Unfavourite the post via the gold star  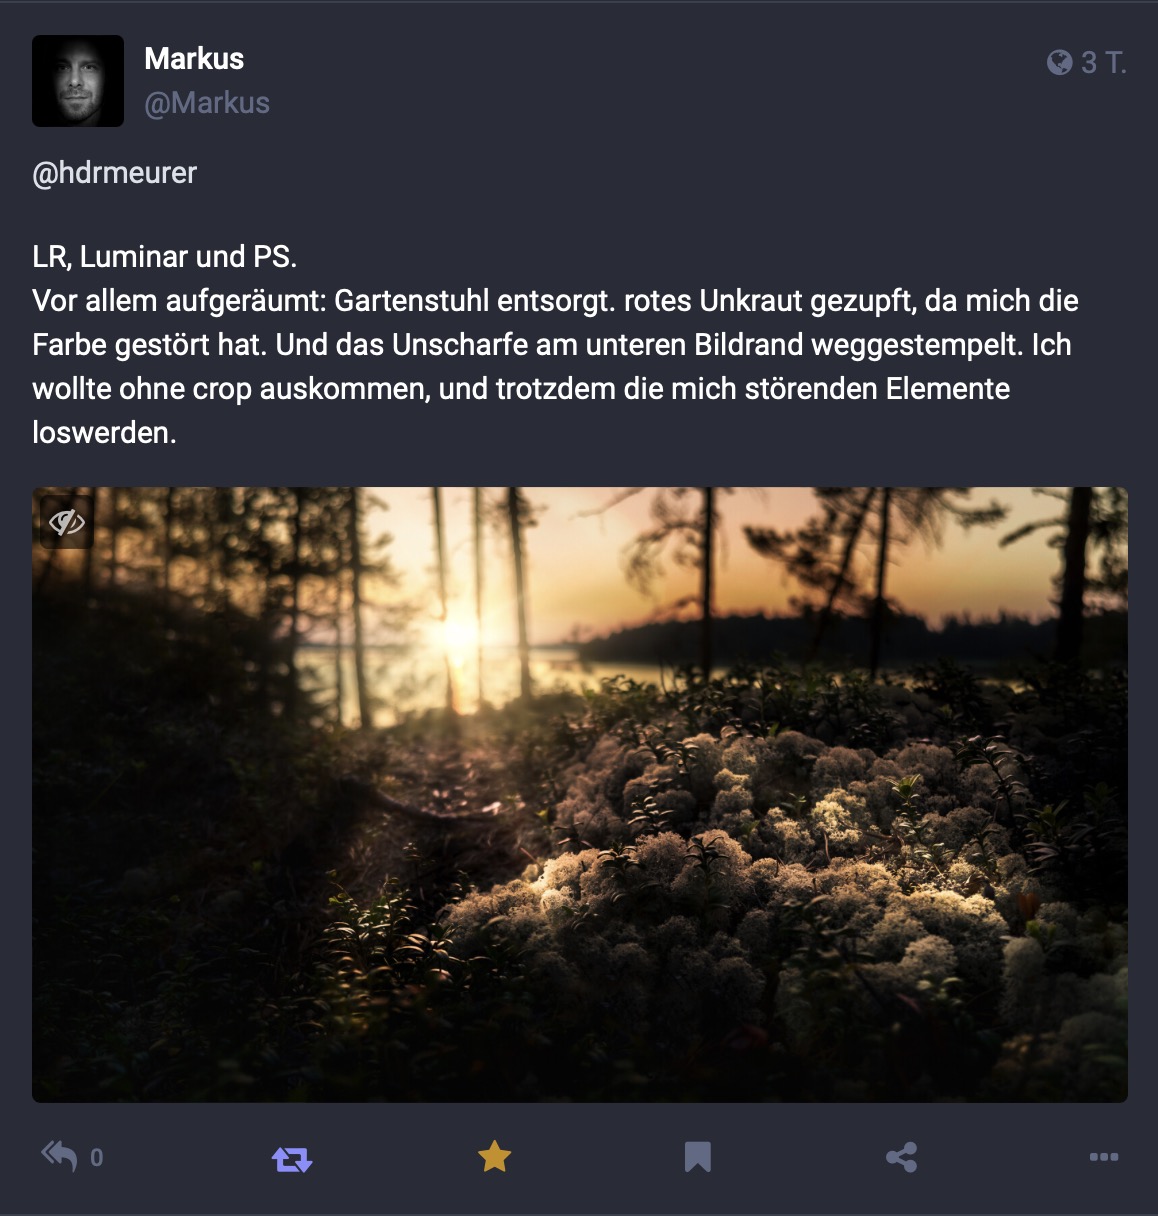[494, 1157]
